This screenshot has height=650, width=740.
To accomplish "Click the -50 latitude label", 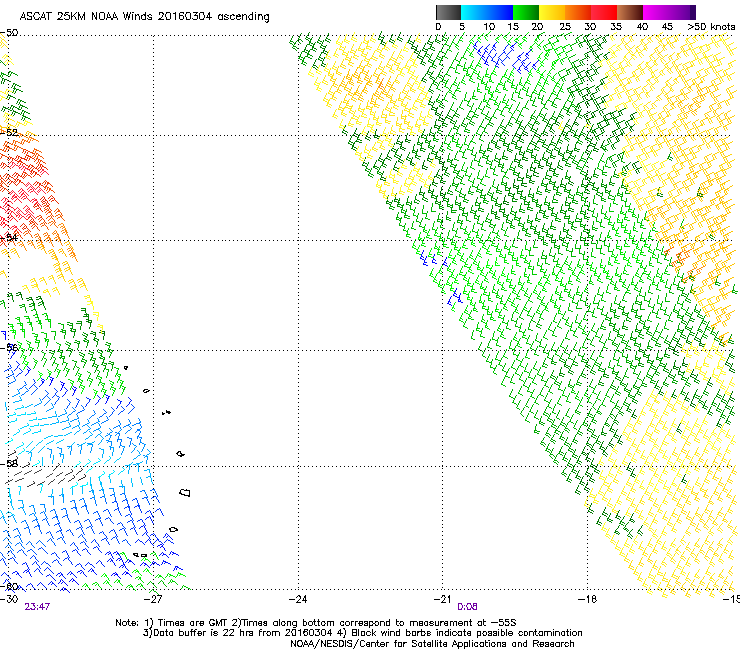I will [9, 33].
